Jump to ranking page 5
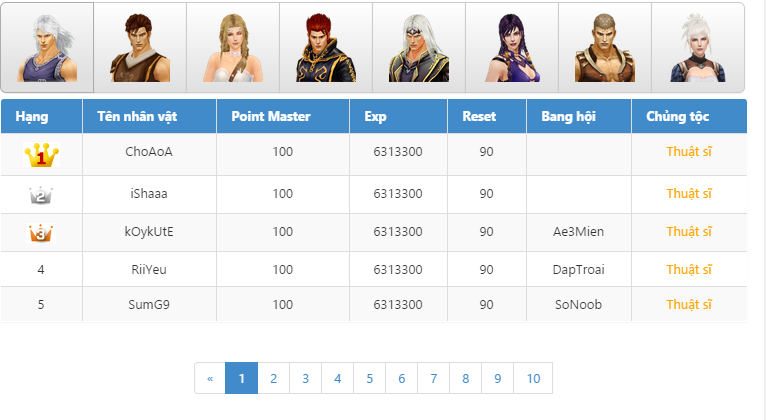Image resolution: width=766 pixels, height=420 pixels. point(369,379)
